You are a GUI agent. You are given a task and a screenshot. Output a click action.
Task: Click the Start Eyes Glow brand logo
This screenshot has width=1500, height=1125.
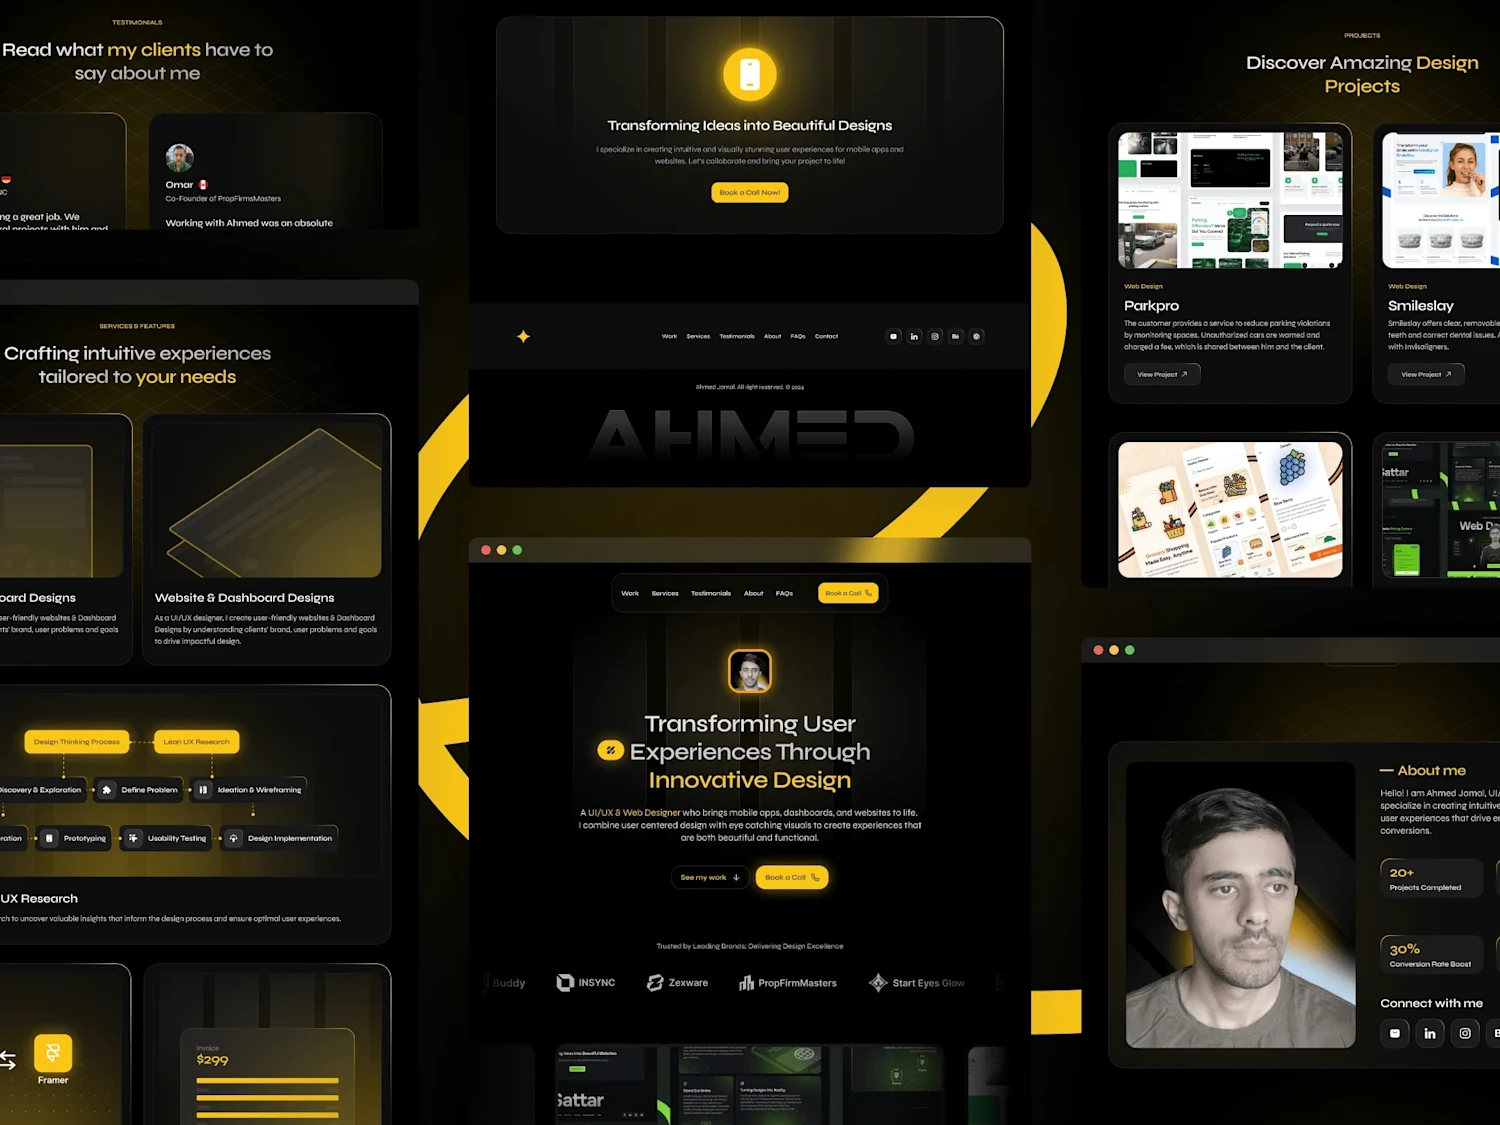coord(917,983)
